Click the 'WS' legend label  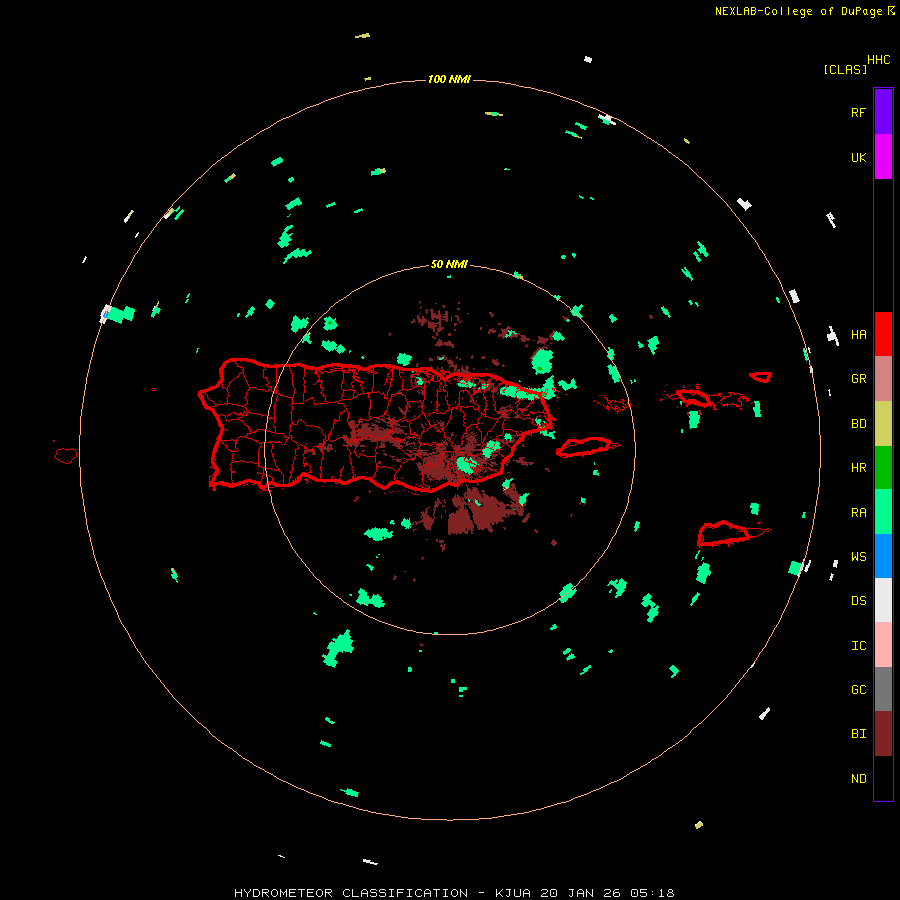(x=858, y=557)
